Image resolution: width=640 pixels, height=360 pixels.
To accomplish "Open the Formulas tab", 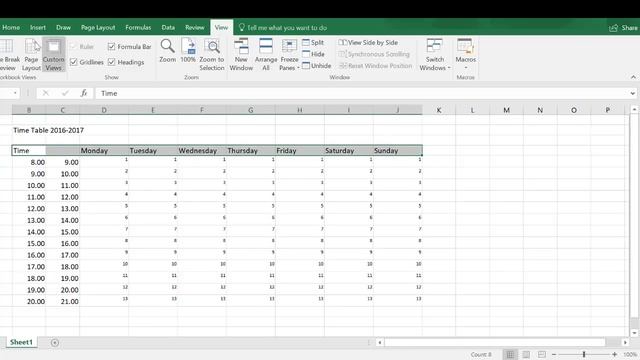I will tap(138, 27).
